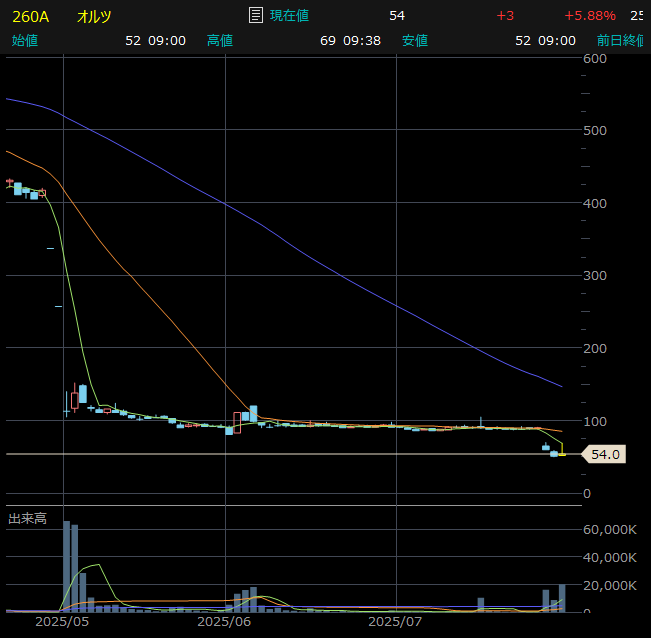The width and height of the screenshot is (651, 638).
Task: Click the high price value 69
Action: point(328,41)
